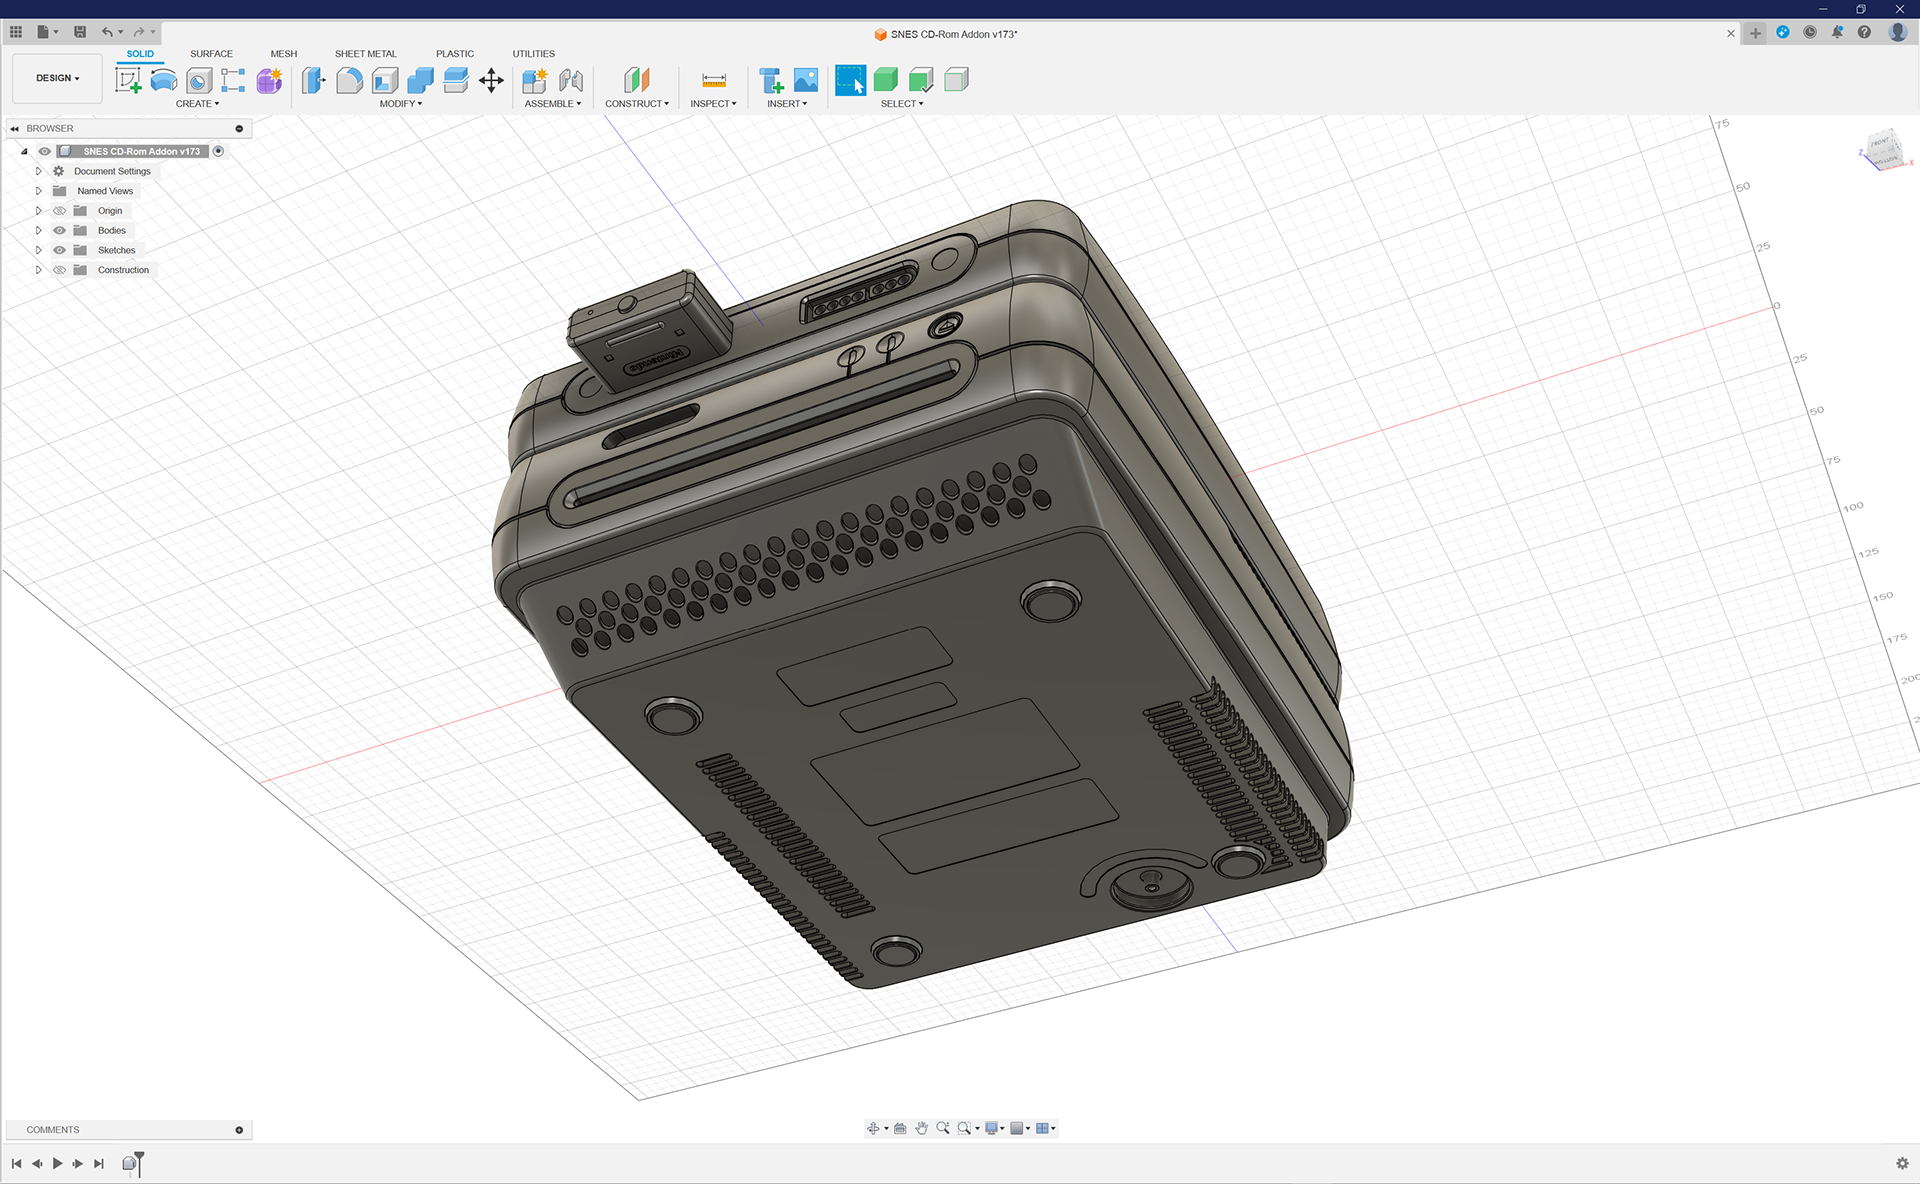Open timeline settings gear

coord(1902,1163)
